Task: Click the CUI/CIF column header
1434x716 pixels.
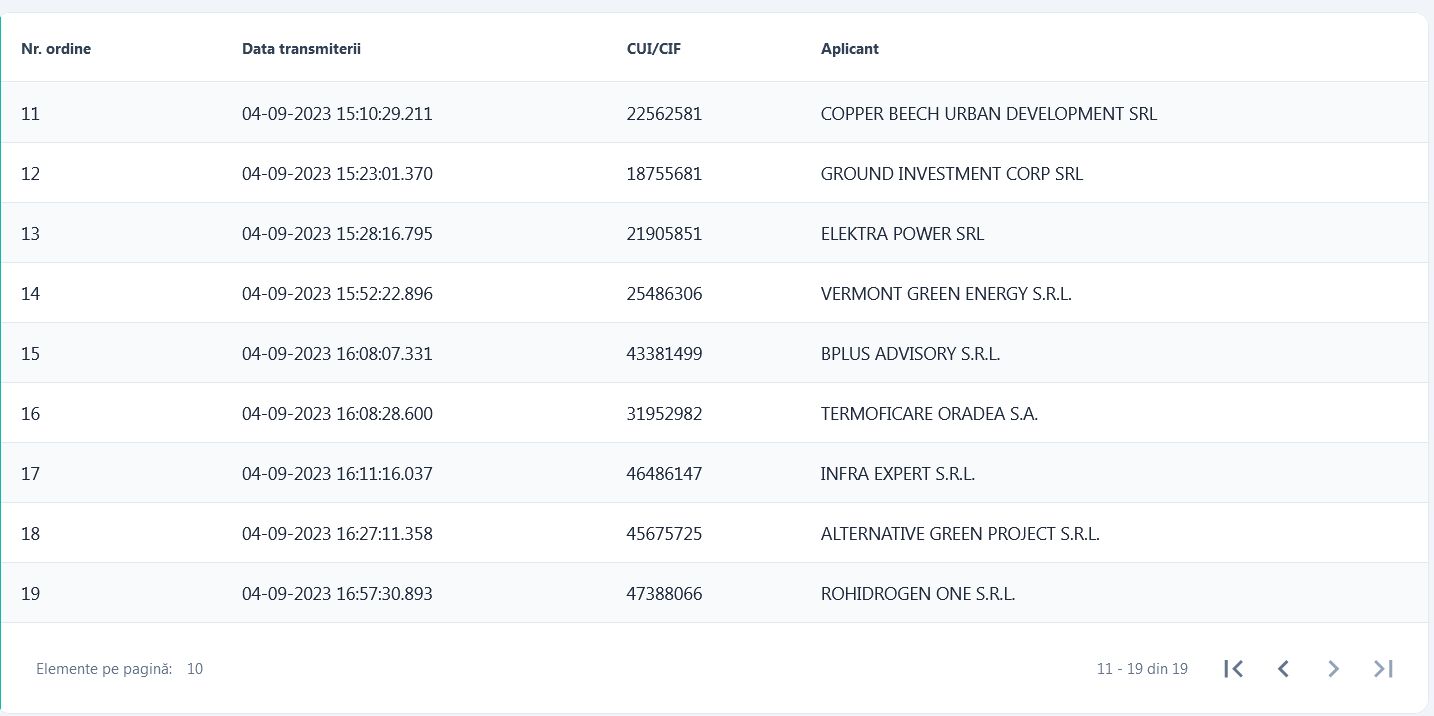Action: click(654, 49)
